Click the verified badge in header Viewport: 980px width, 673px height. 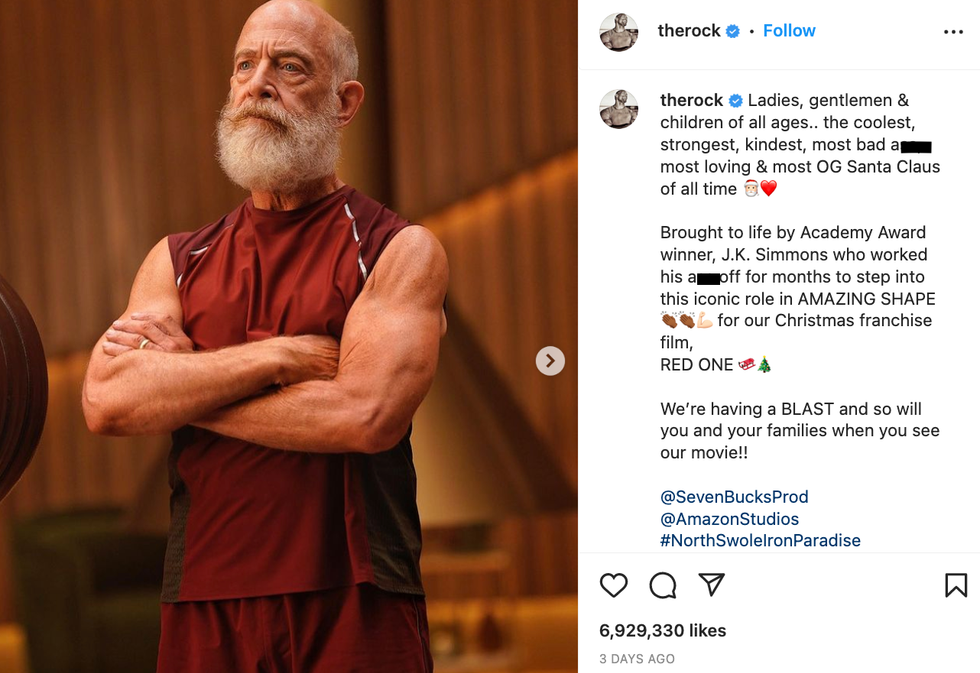(733, 31)
